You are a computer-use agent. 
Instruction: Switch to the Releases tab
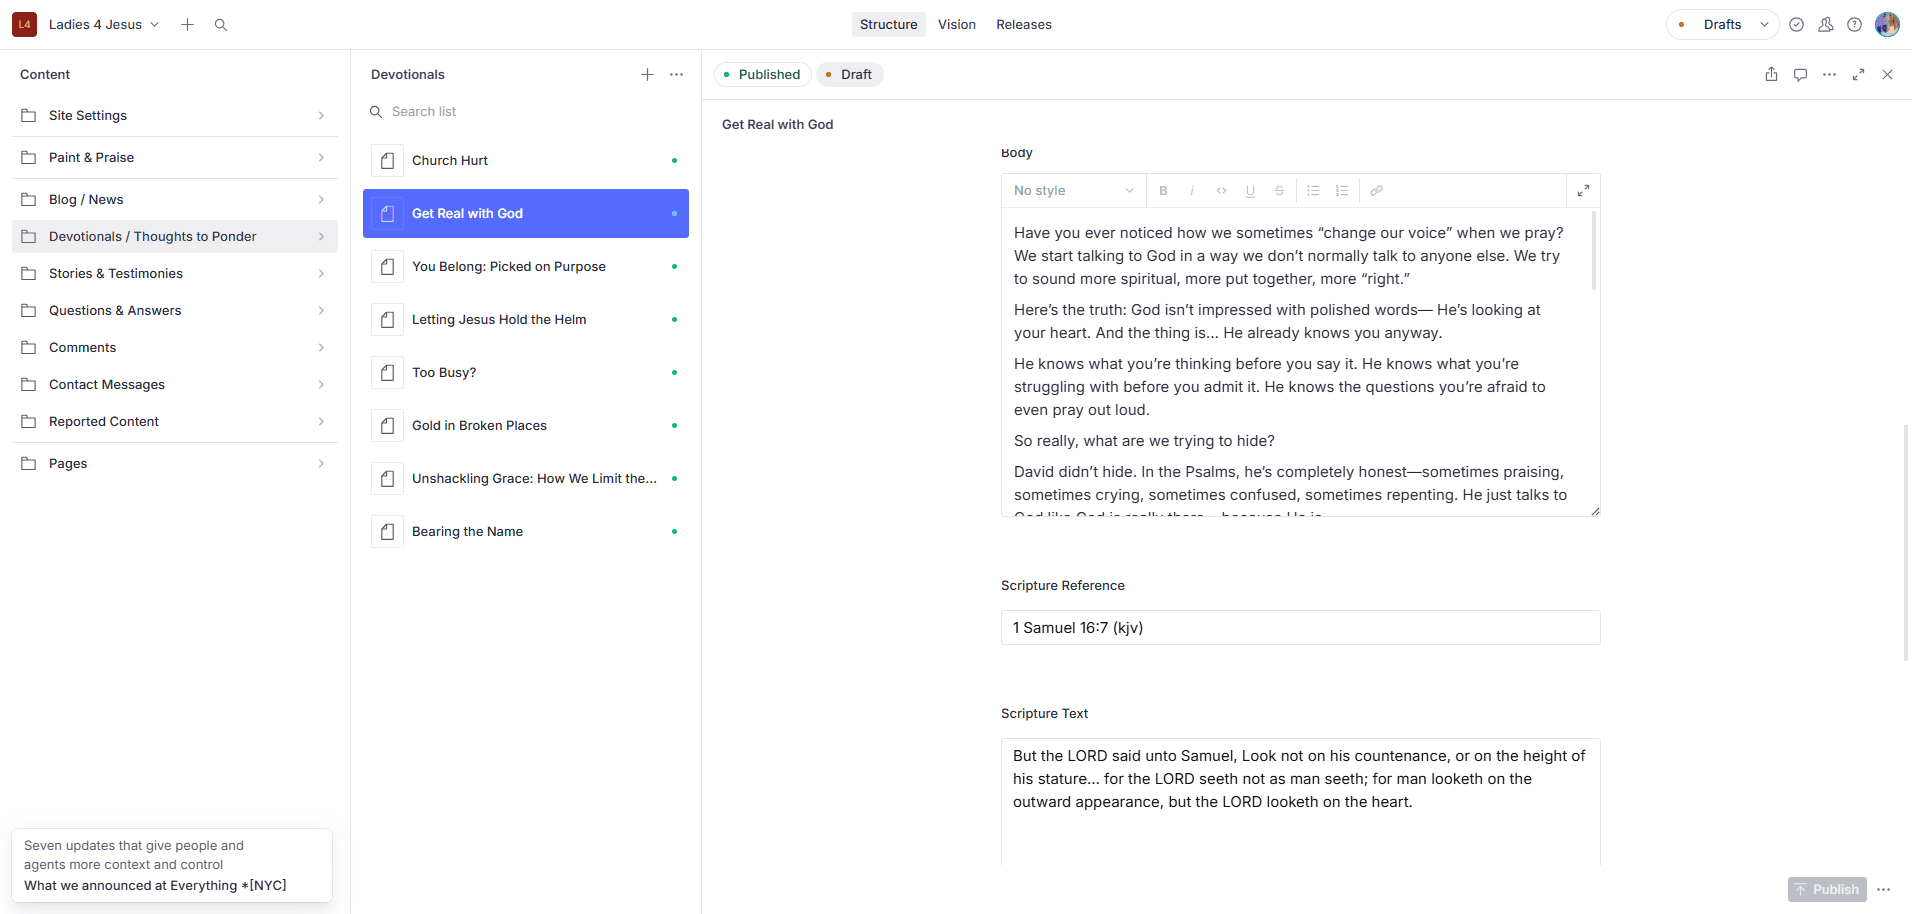[x=1024, y=25]
